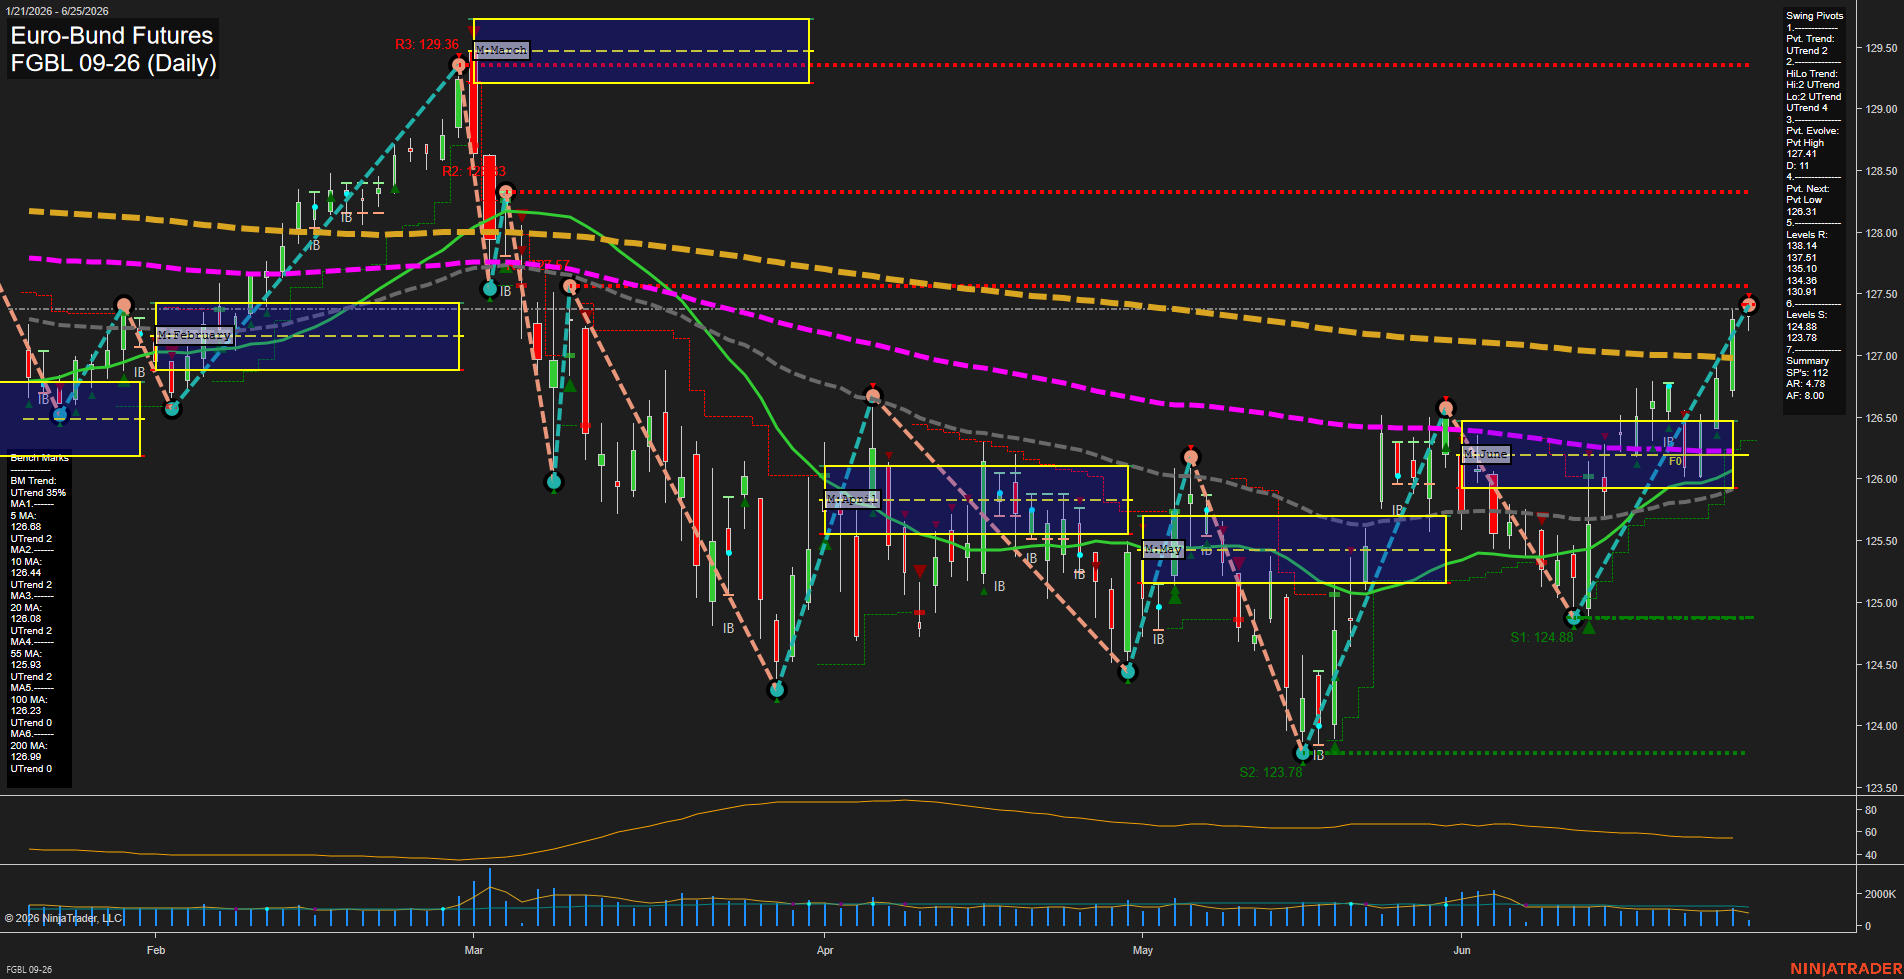Select the latest pivot high circle near 127.41
This screenshot has width=1904, height=979.
pos(1749,304)
